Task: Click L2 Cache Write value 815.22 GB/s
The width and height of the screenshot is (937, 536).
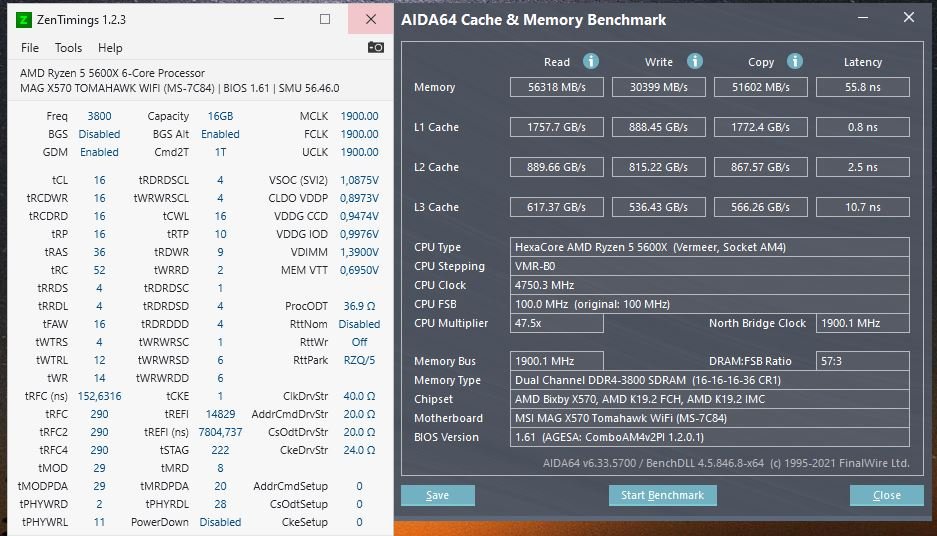Action: (659, 167)
